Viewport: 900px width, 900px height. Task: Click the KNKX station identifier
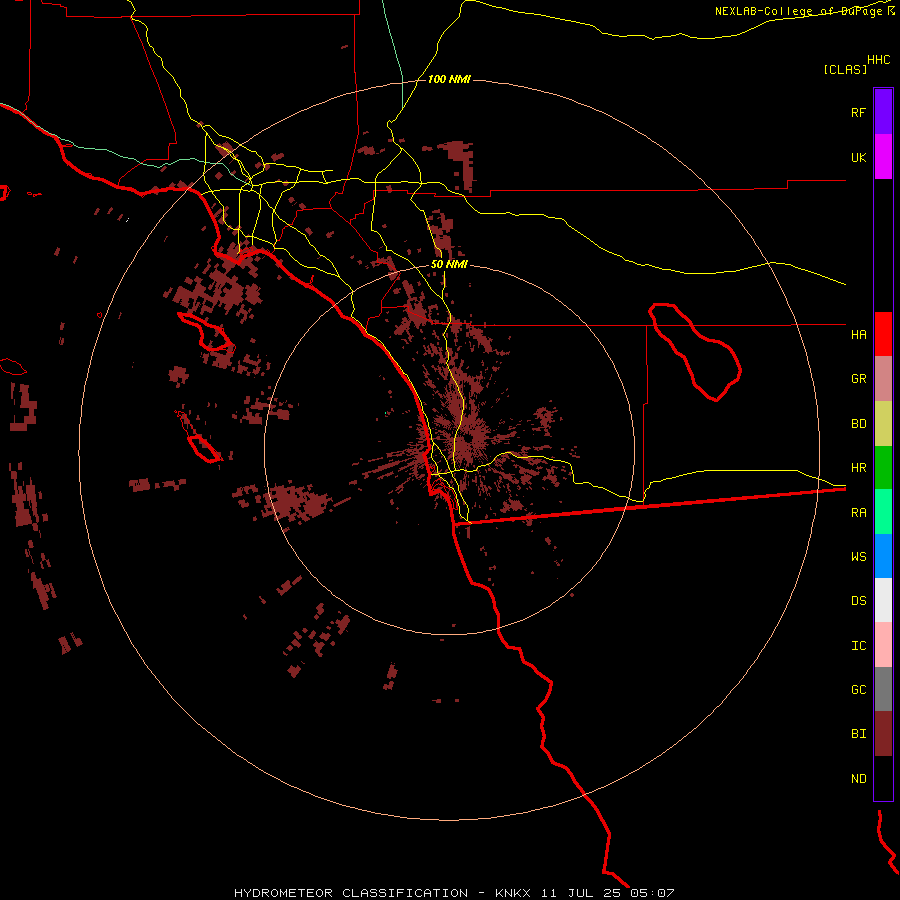[513, 893]
